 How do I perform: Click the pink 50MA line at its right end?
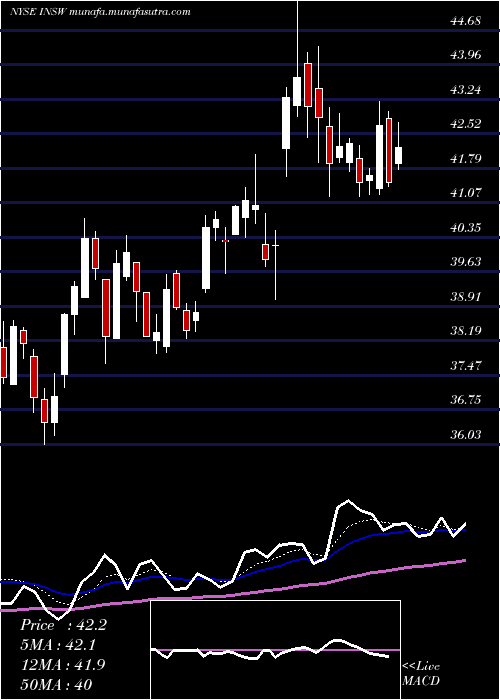[464, 561]
